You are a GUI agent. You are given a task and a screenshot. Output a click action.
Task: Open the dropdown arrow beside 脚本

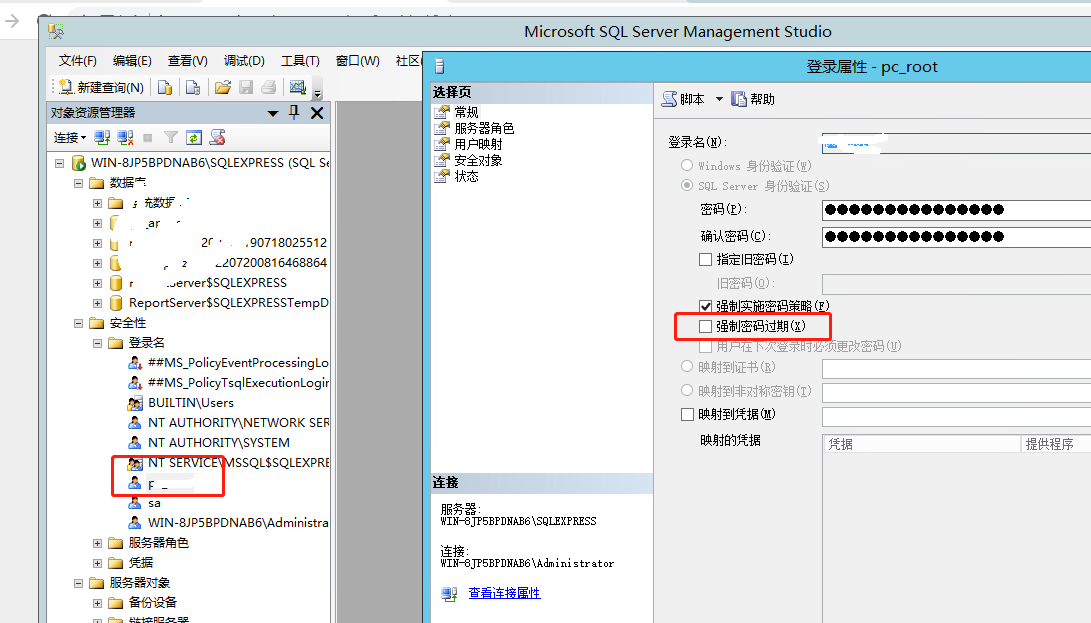click(x=719, y=99)
